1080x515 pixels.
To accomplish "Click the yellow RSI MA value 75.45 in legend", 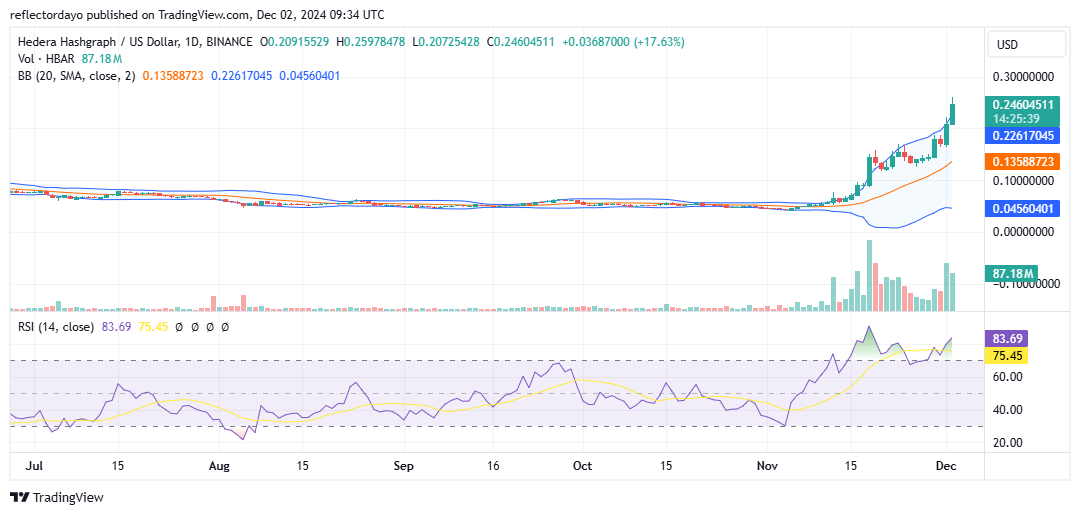I will click(x=153, y=327).
